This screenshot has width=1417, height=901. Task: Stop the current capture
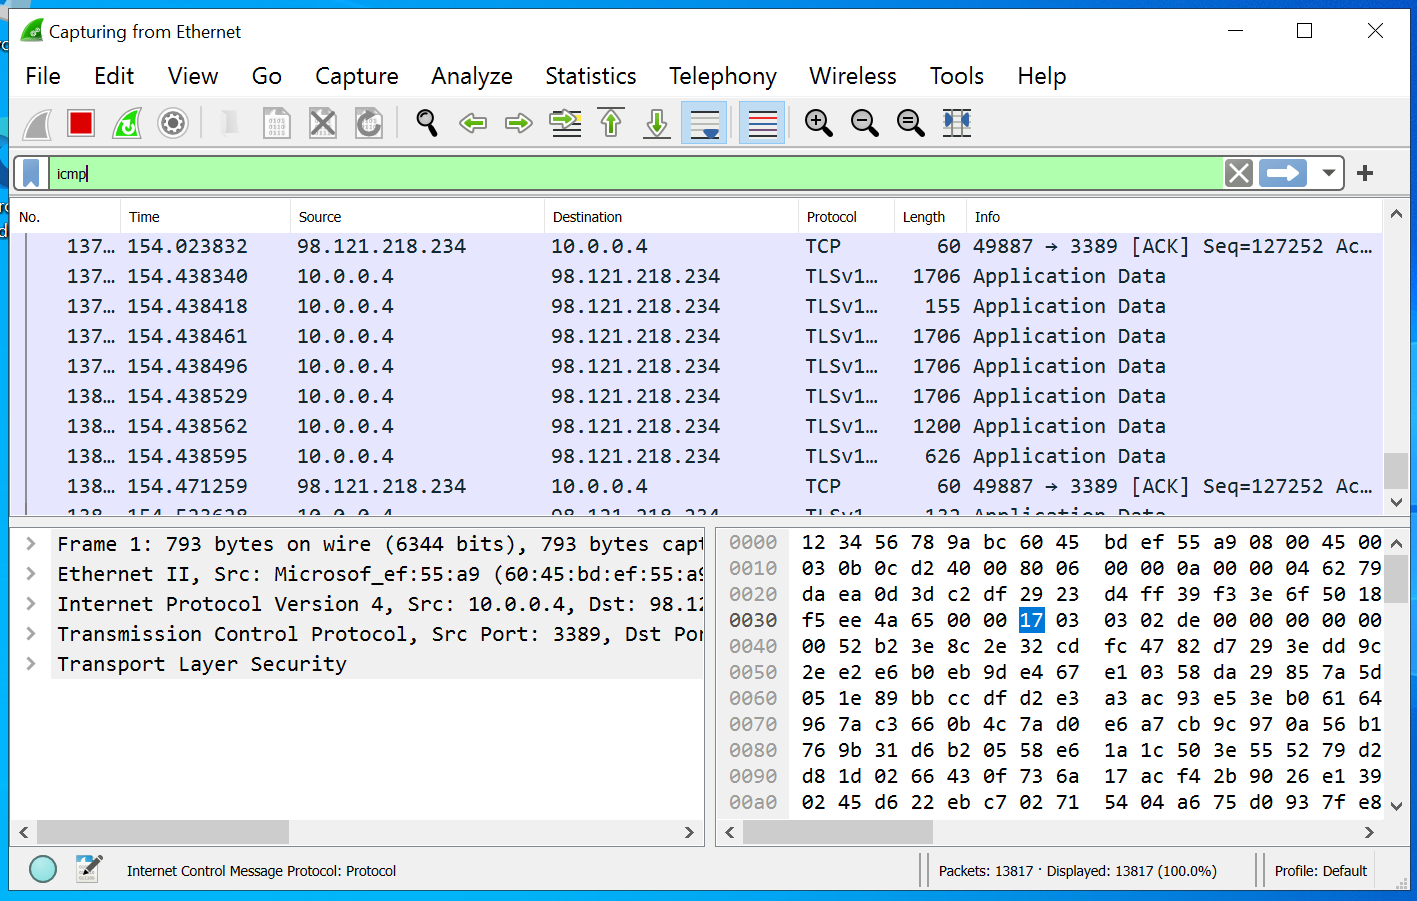(80, 123)
